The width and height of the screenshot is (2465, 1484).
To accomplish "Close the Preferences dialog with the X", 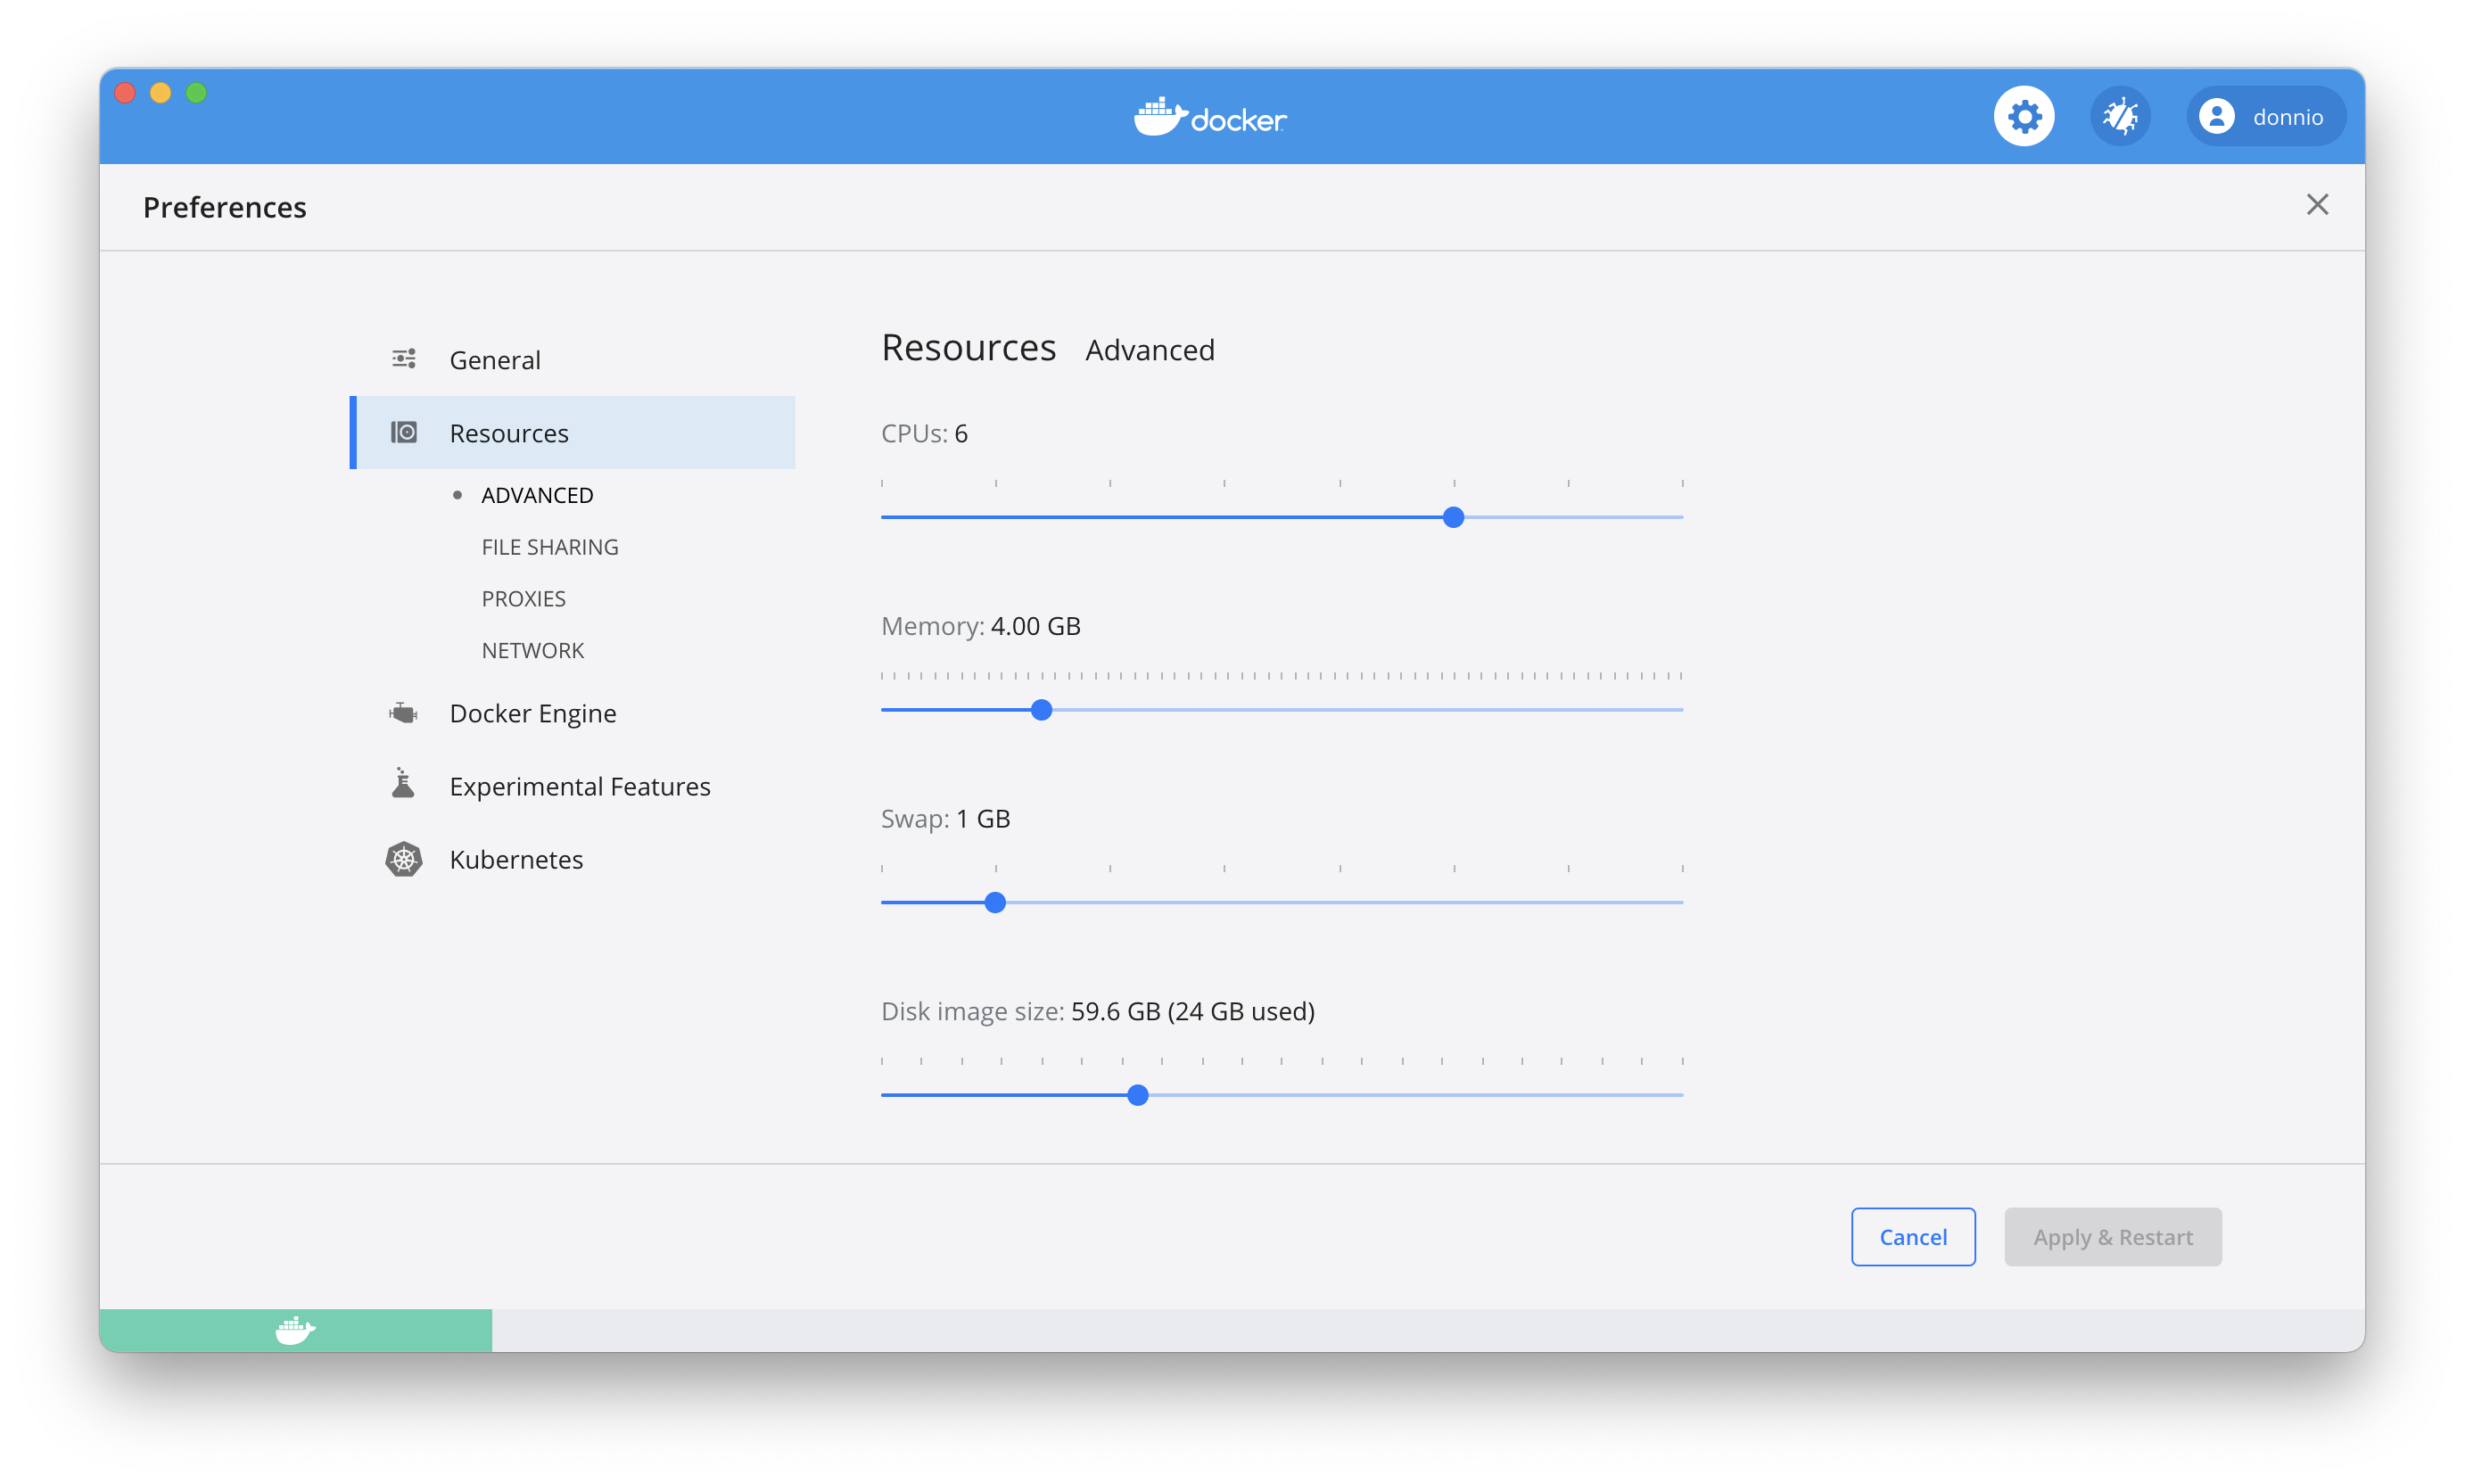I will pos(2317,204).
